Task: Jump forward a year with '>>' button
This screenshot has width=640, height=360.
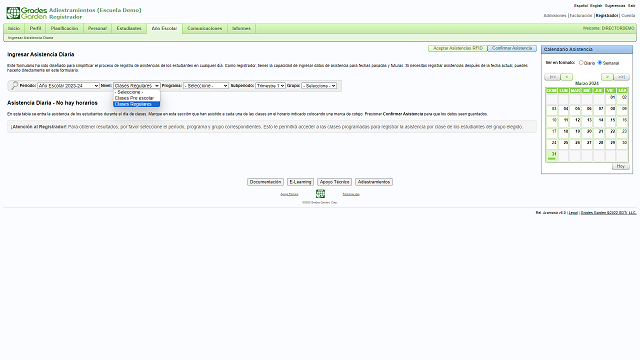Action: click(622, 77)
